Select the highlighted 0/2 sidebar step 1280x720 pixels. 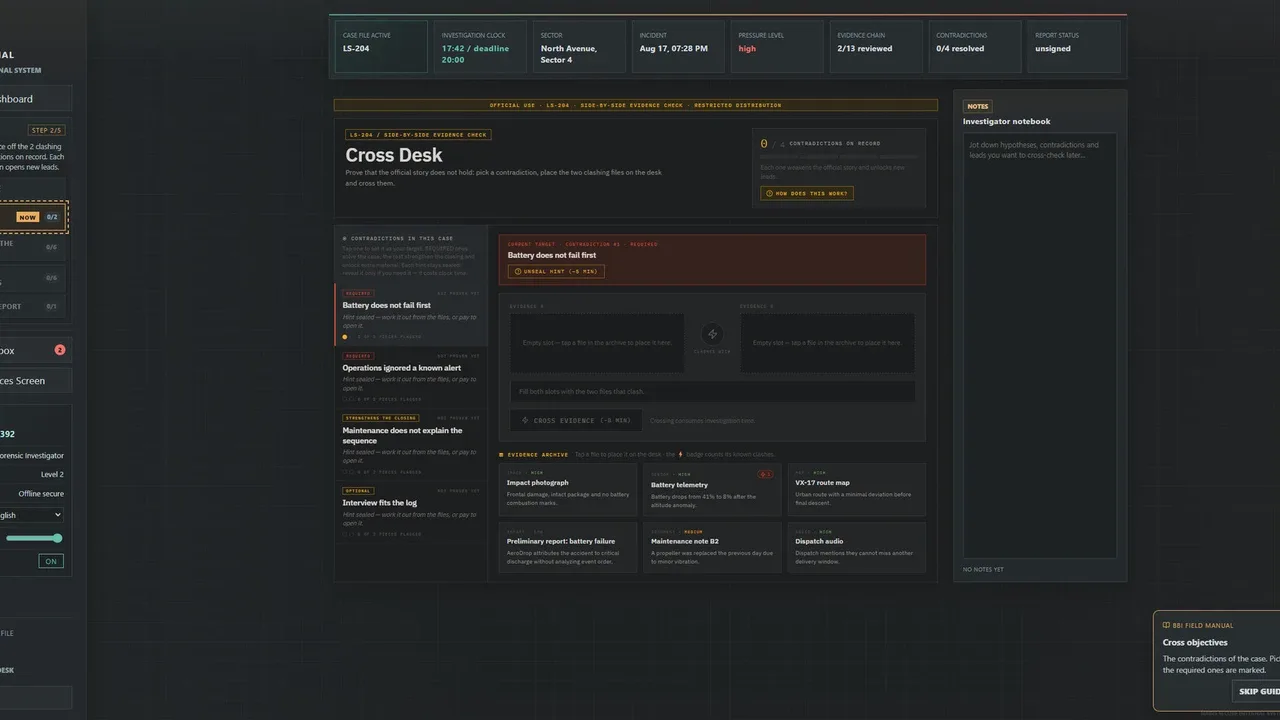point(33,217)
